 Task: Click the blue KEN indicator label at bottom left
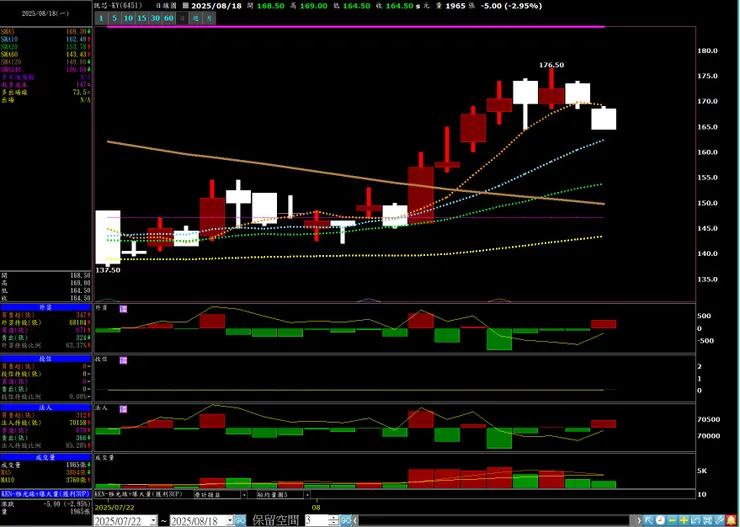(46, 494)
